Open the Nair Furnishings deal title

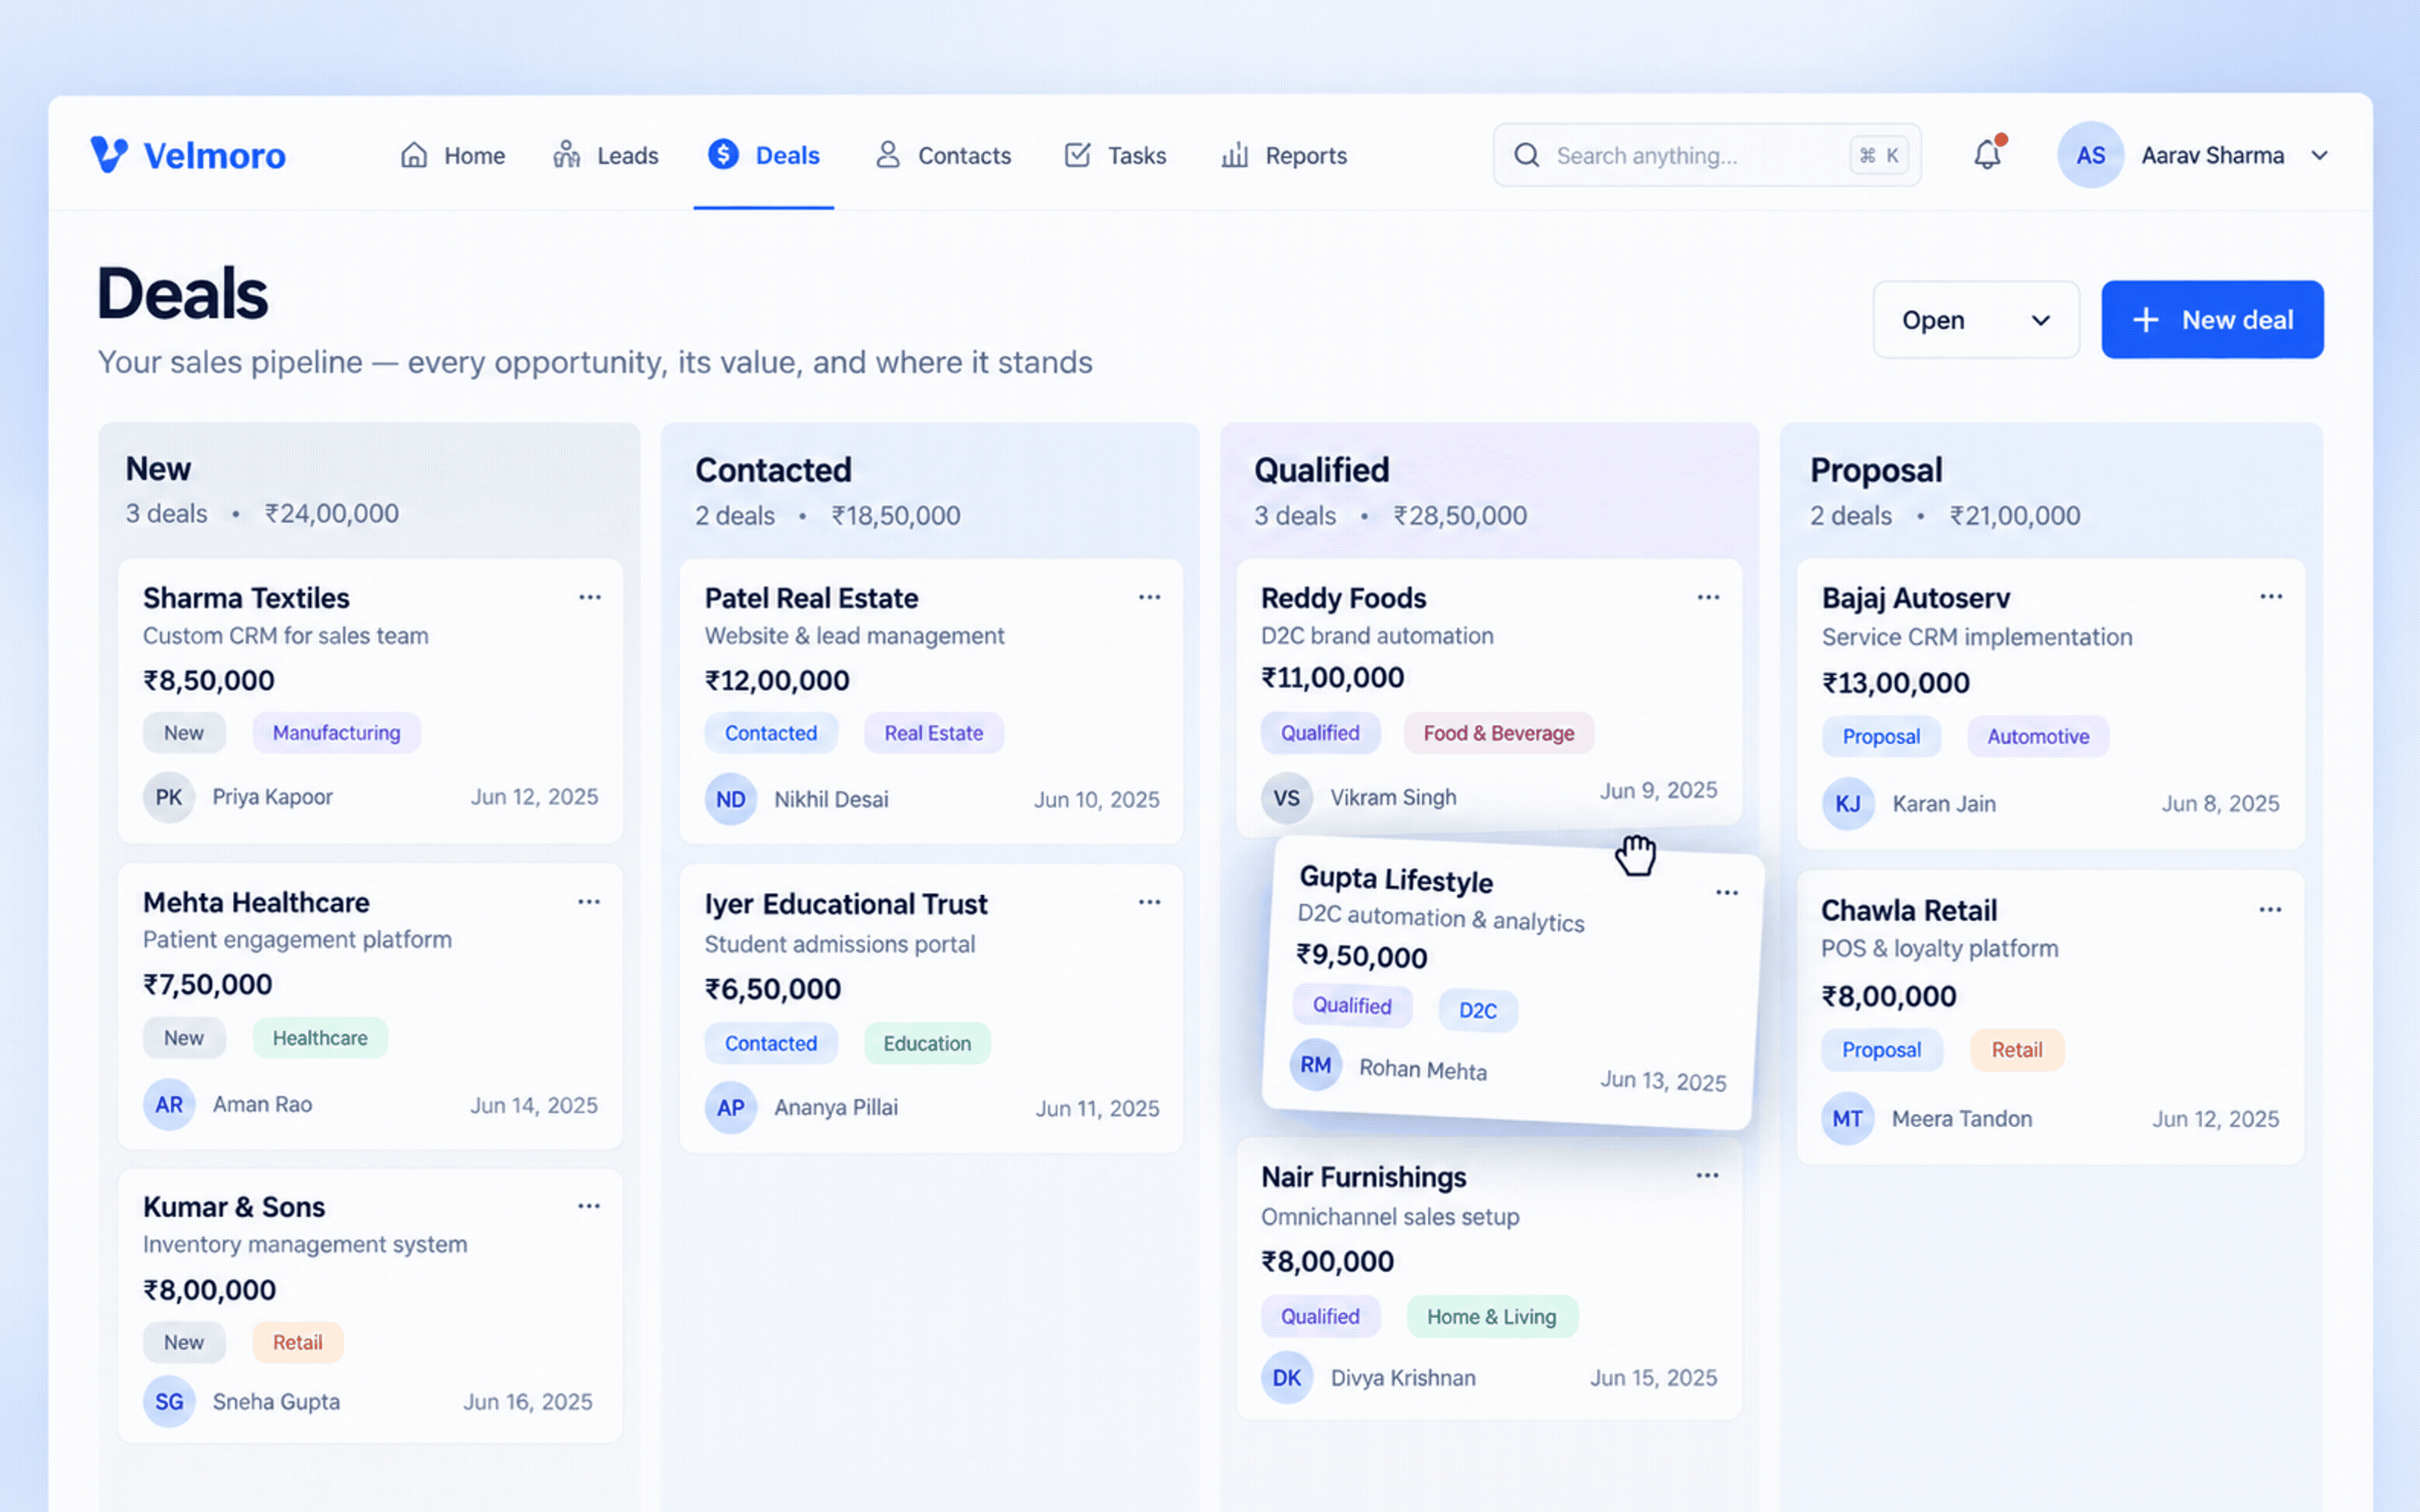[x=1363, y=1177]
